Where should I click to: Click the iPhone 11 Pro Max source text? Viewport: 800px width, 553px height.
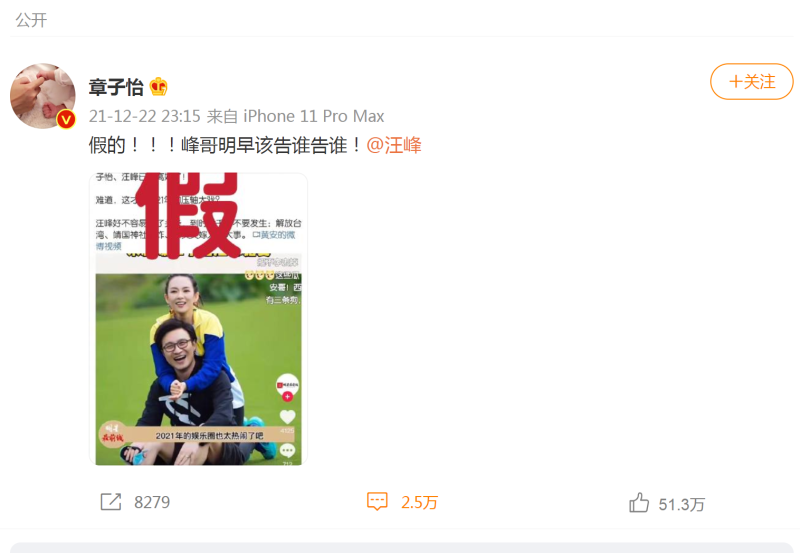pos(314,116)
